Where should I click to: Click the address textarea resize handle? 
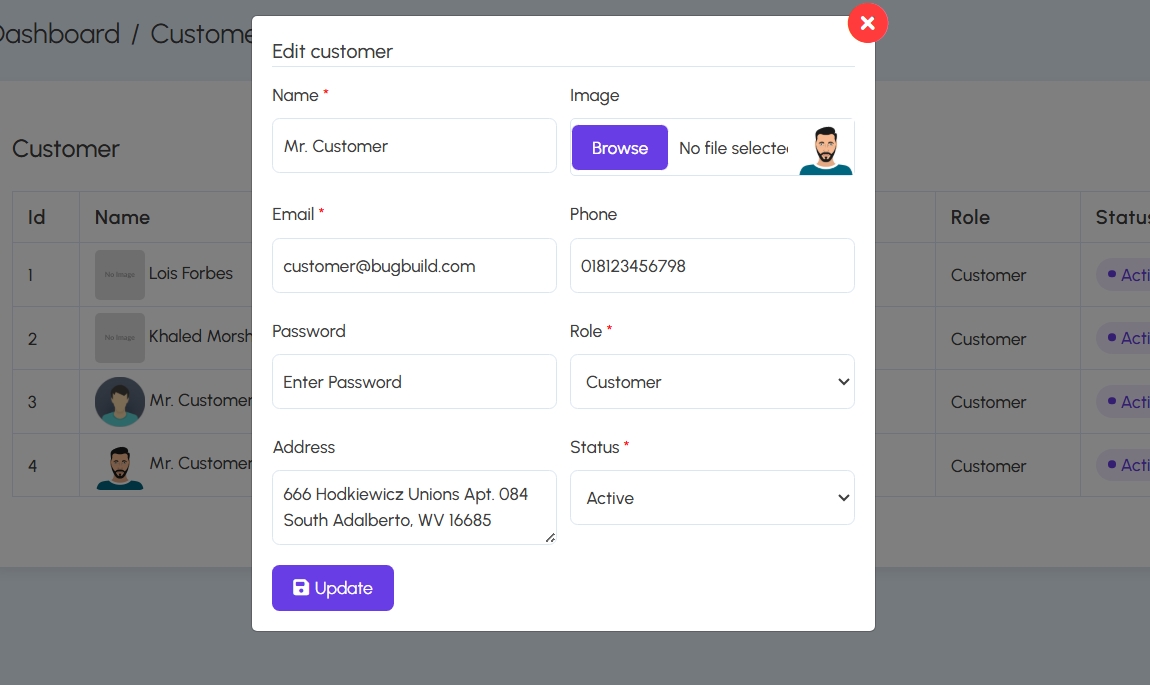[x=550, y=538]
